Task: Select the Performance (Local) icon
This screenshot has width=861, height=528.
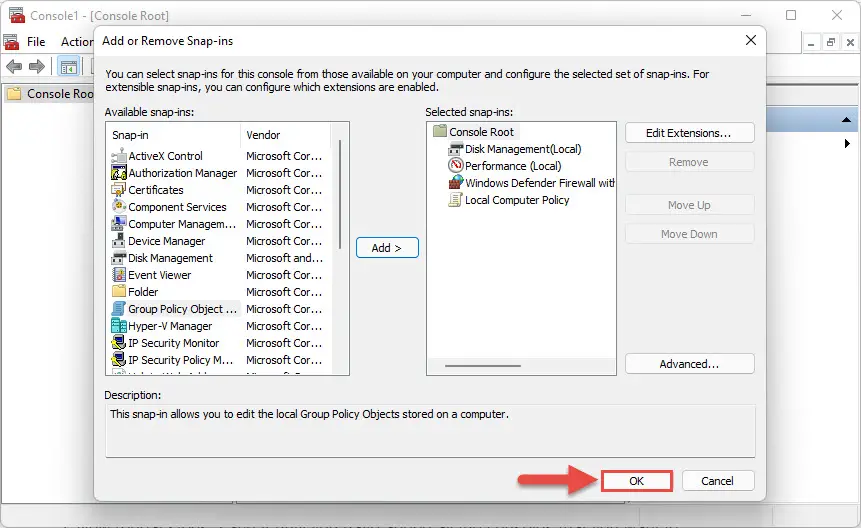Action: pyautogui.click(x=456, y=166)
